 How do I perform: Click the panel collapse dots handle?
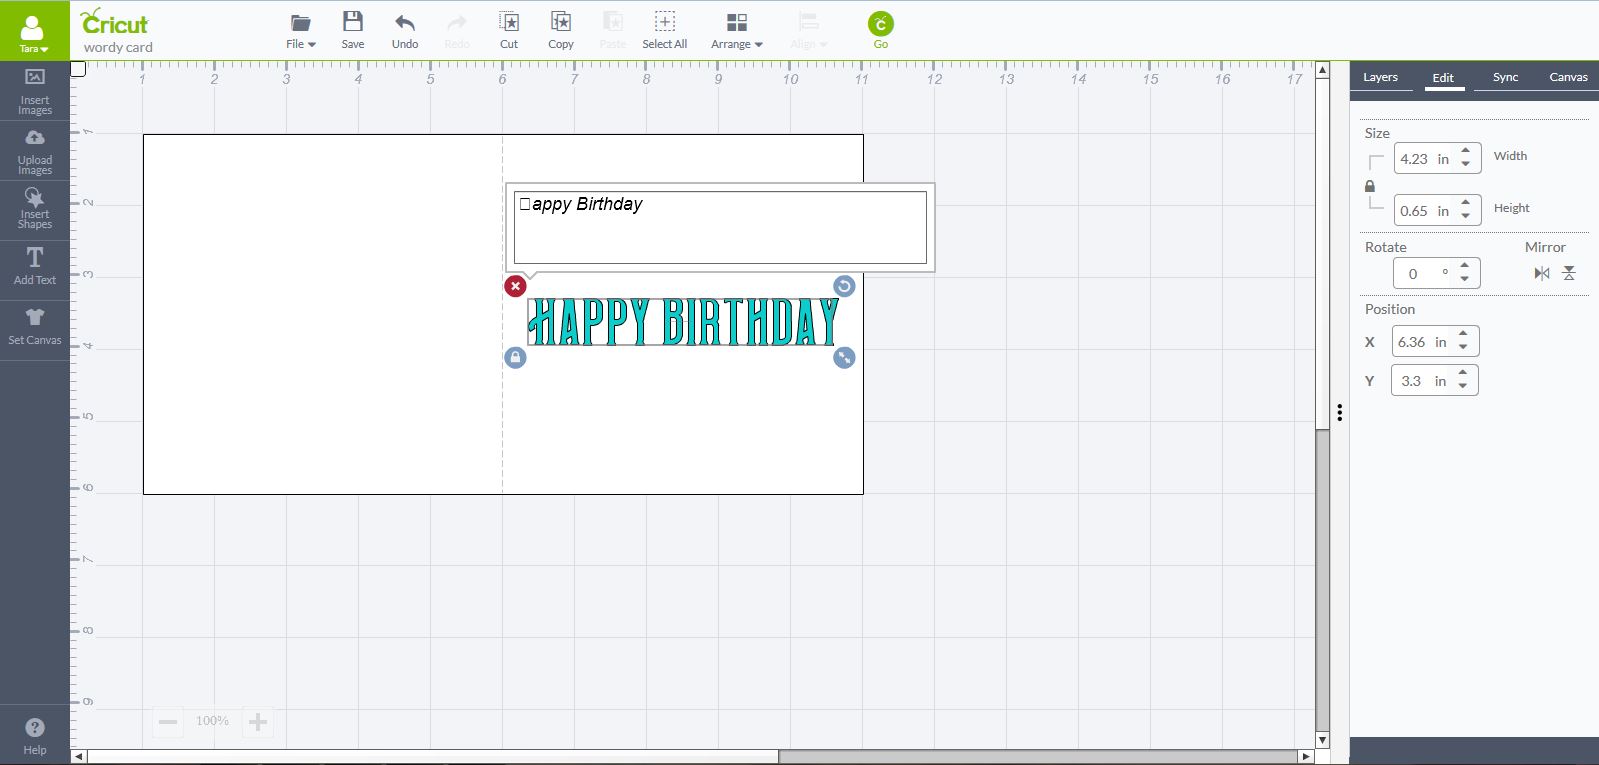[x=1339, y=412]
